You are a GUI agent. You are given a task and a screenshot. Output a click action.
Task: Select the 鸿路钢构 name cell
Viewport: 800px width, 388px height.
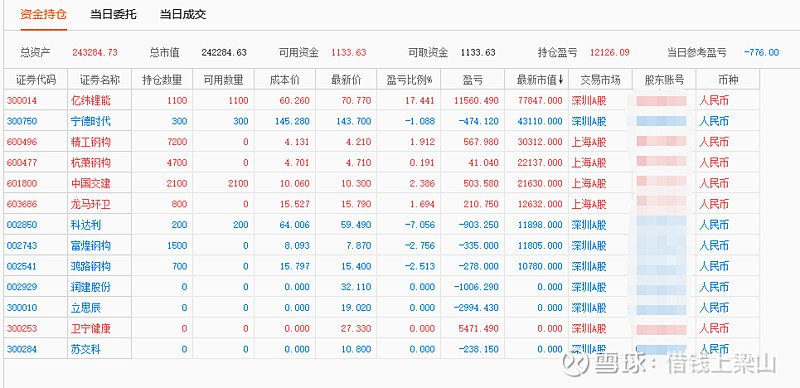[91, 266]
